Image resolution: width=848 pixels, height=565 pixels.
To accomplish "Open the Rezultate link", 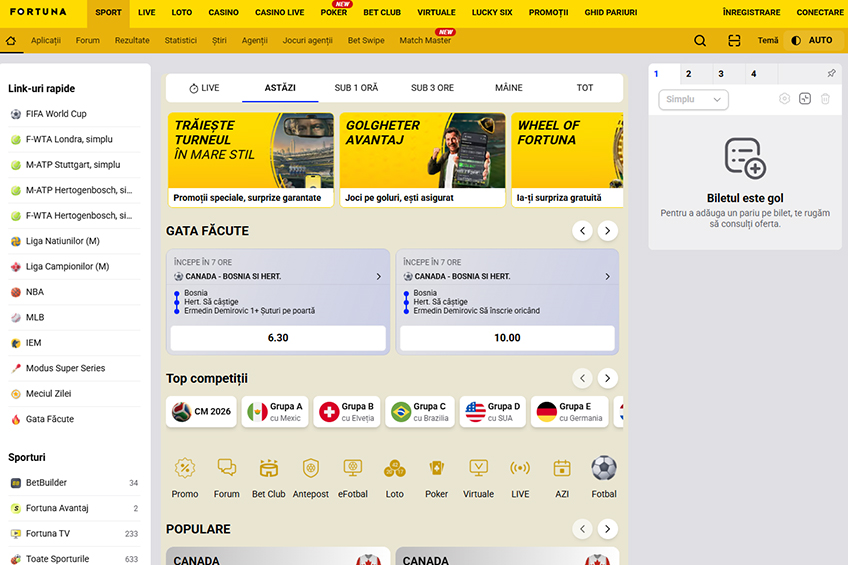I will click(x=132, y=41).
